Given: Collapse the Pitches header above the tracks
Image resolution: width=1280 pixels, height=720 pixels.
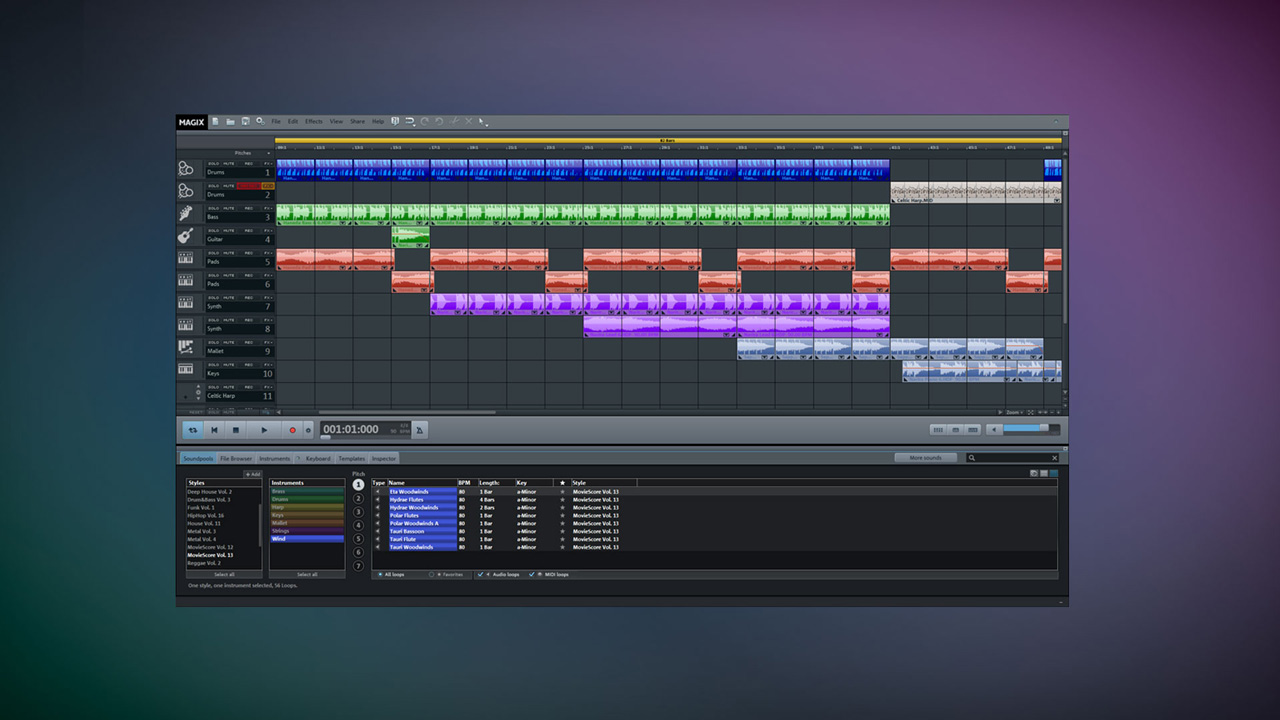Looking at the screenshot, I should [270, 153].
